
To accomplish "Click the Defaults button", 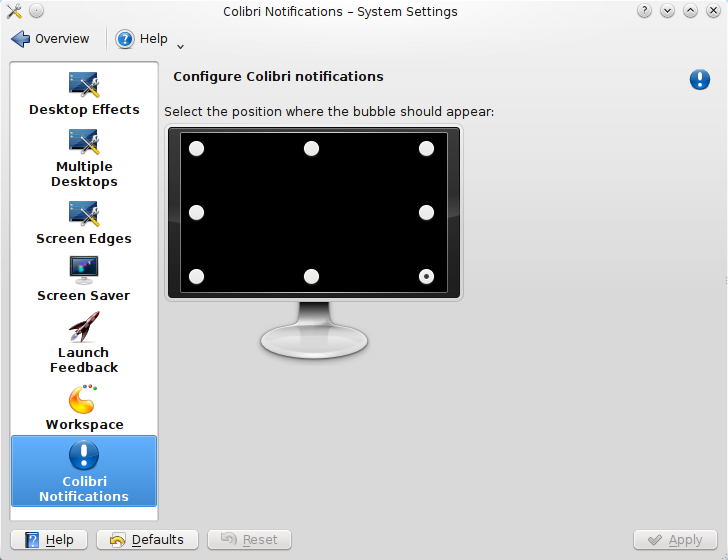I will pos(147,540).
